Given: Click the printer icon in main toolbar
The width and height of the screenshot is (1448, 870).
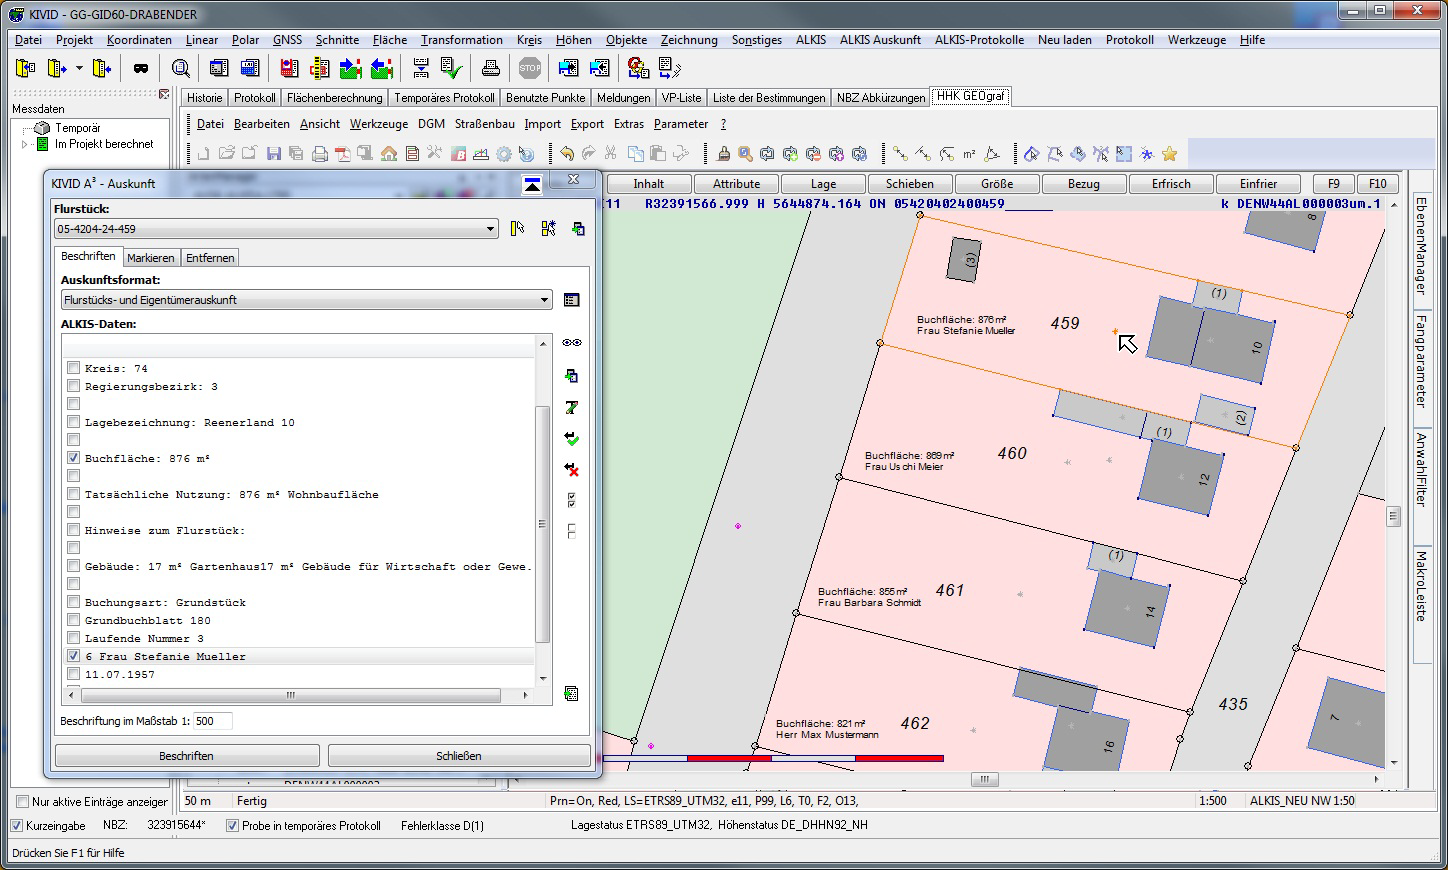Looking at the screenshot, I should coord(490,68).
